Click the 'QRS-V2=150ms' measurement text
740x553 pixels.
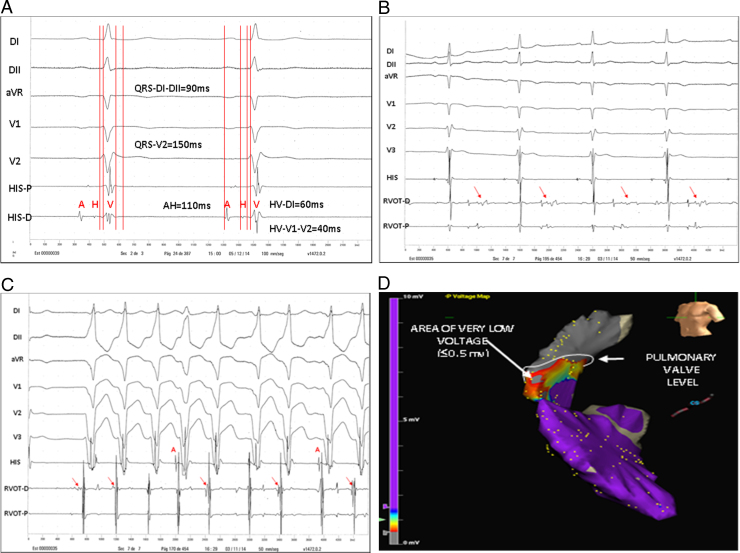pyautogui.click(x=168, y=144)
